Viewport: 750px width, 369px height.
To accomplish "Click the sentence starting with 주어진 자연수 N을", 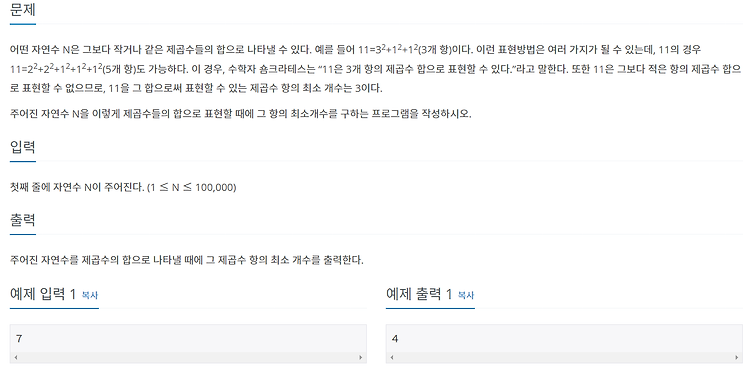I will [241, 114].
